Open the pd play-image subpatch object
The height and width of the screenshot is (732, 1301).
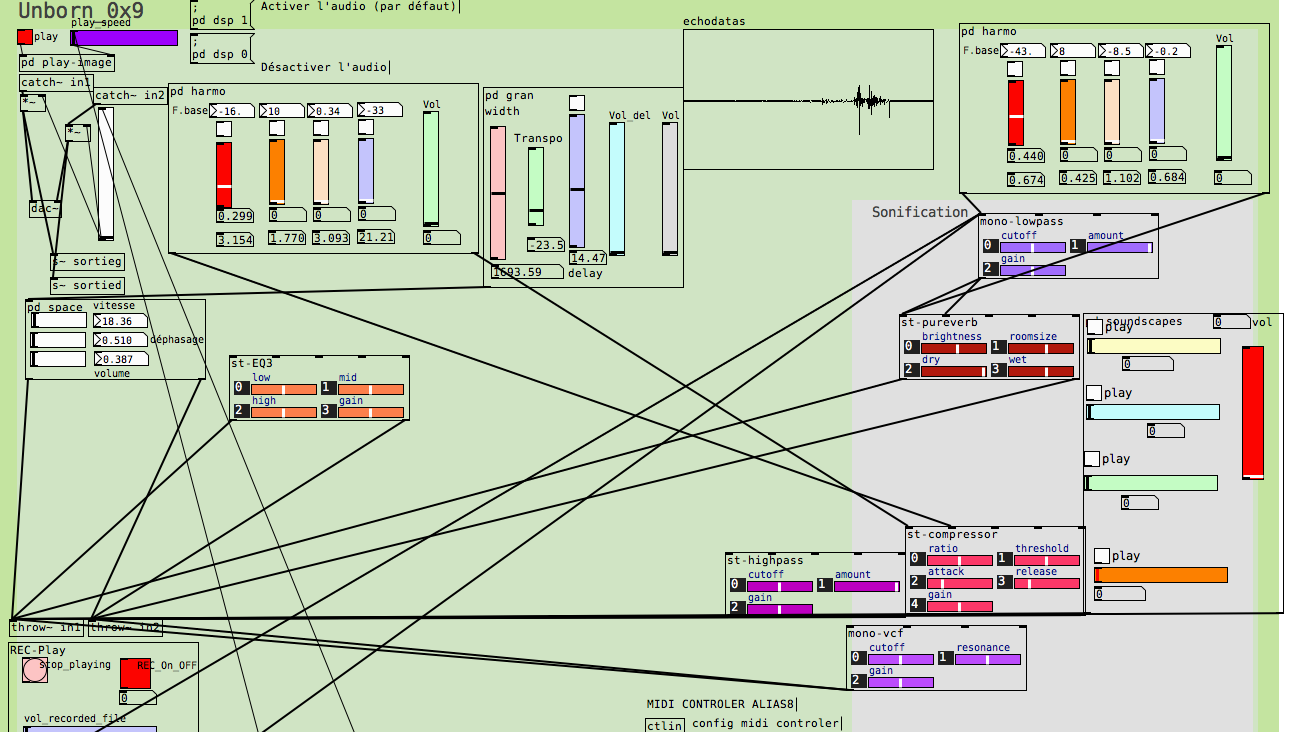[x=67, y=63]
